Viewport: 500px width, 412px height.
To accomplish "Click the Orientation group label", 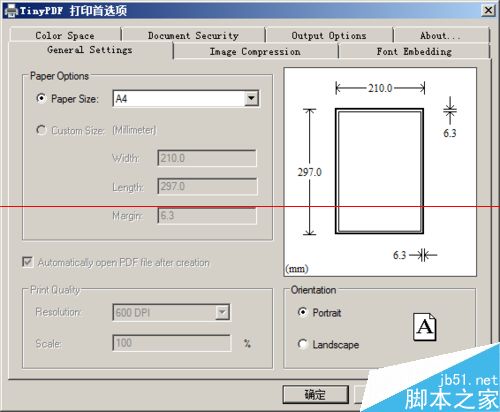I will click(x=313, y=290).
